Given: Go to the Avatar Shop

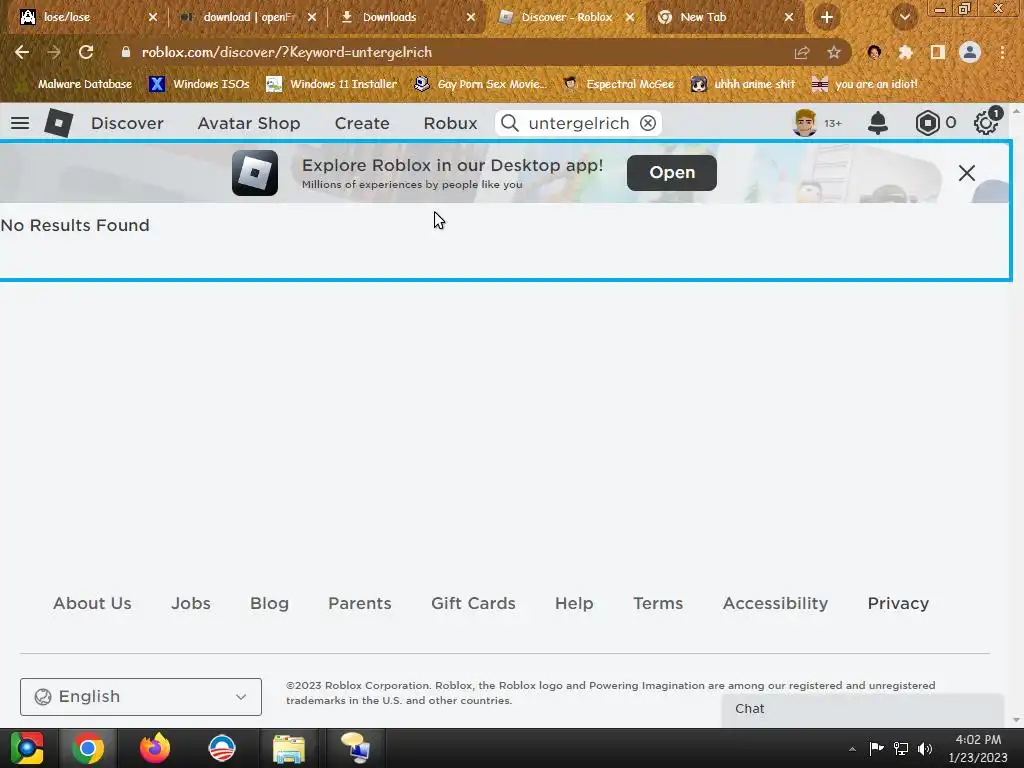Looking at the screenshot, I should pos(249,123).
